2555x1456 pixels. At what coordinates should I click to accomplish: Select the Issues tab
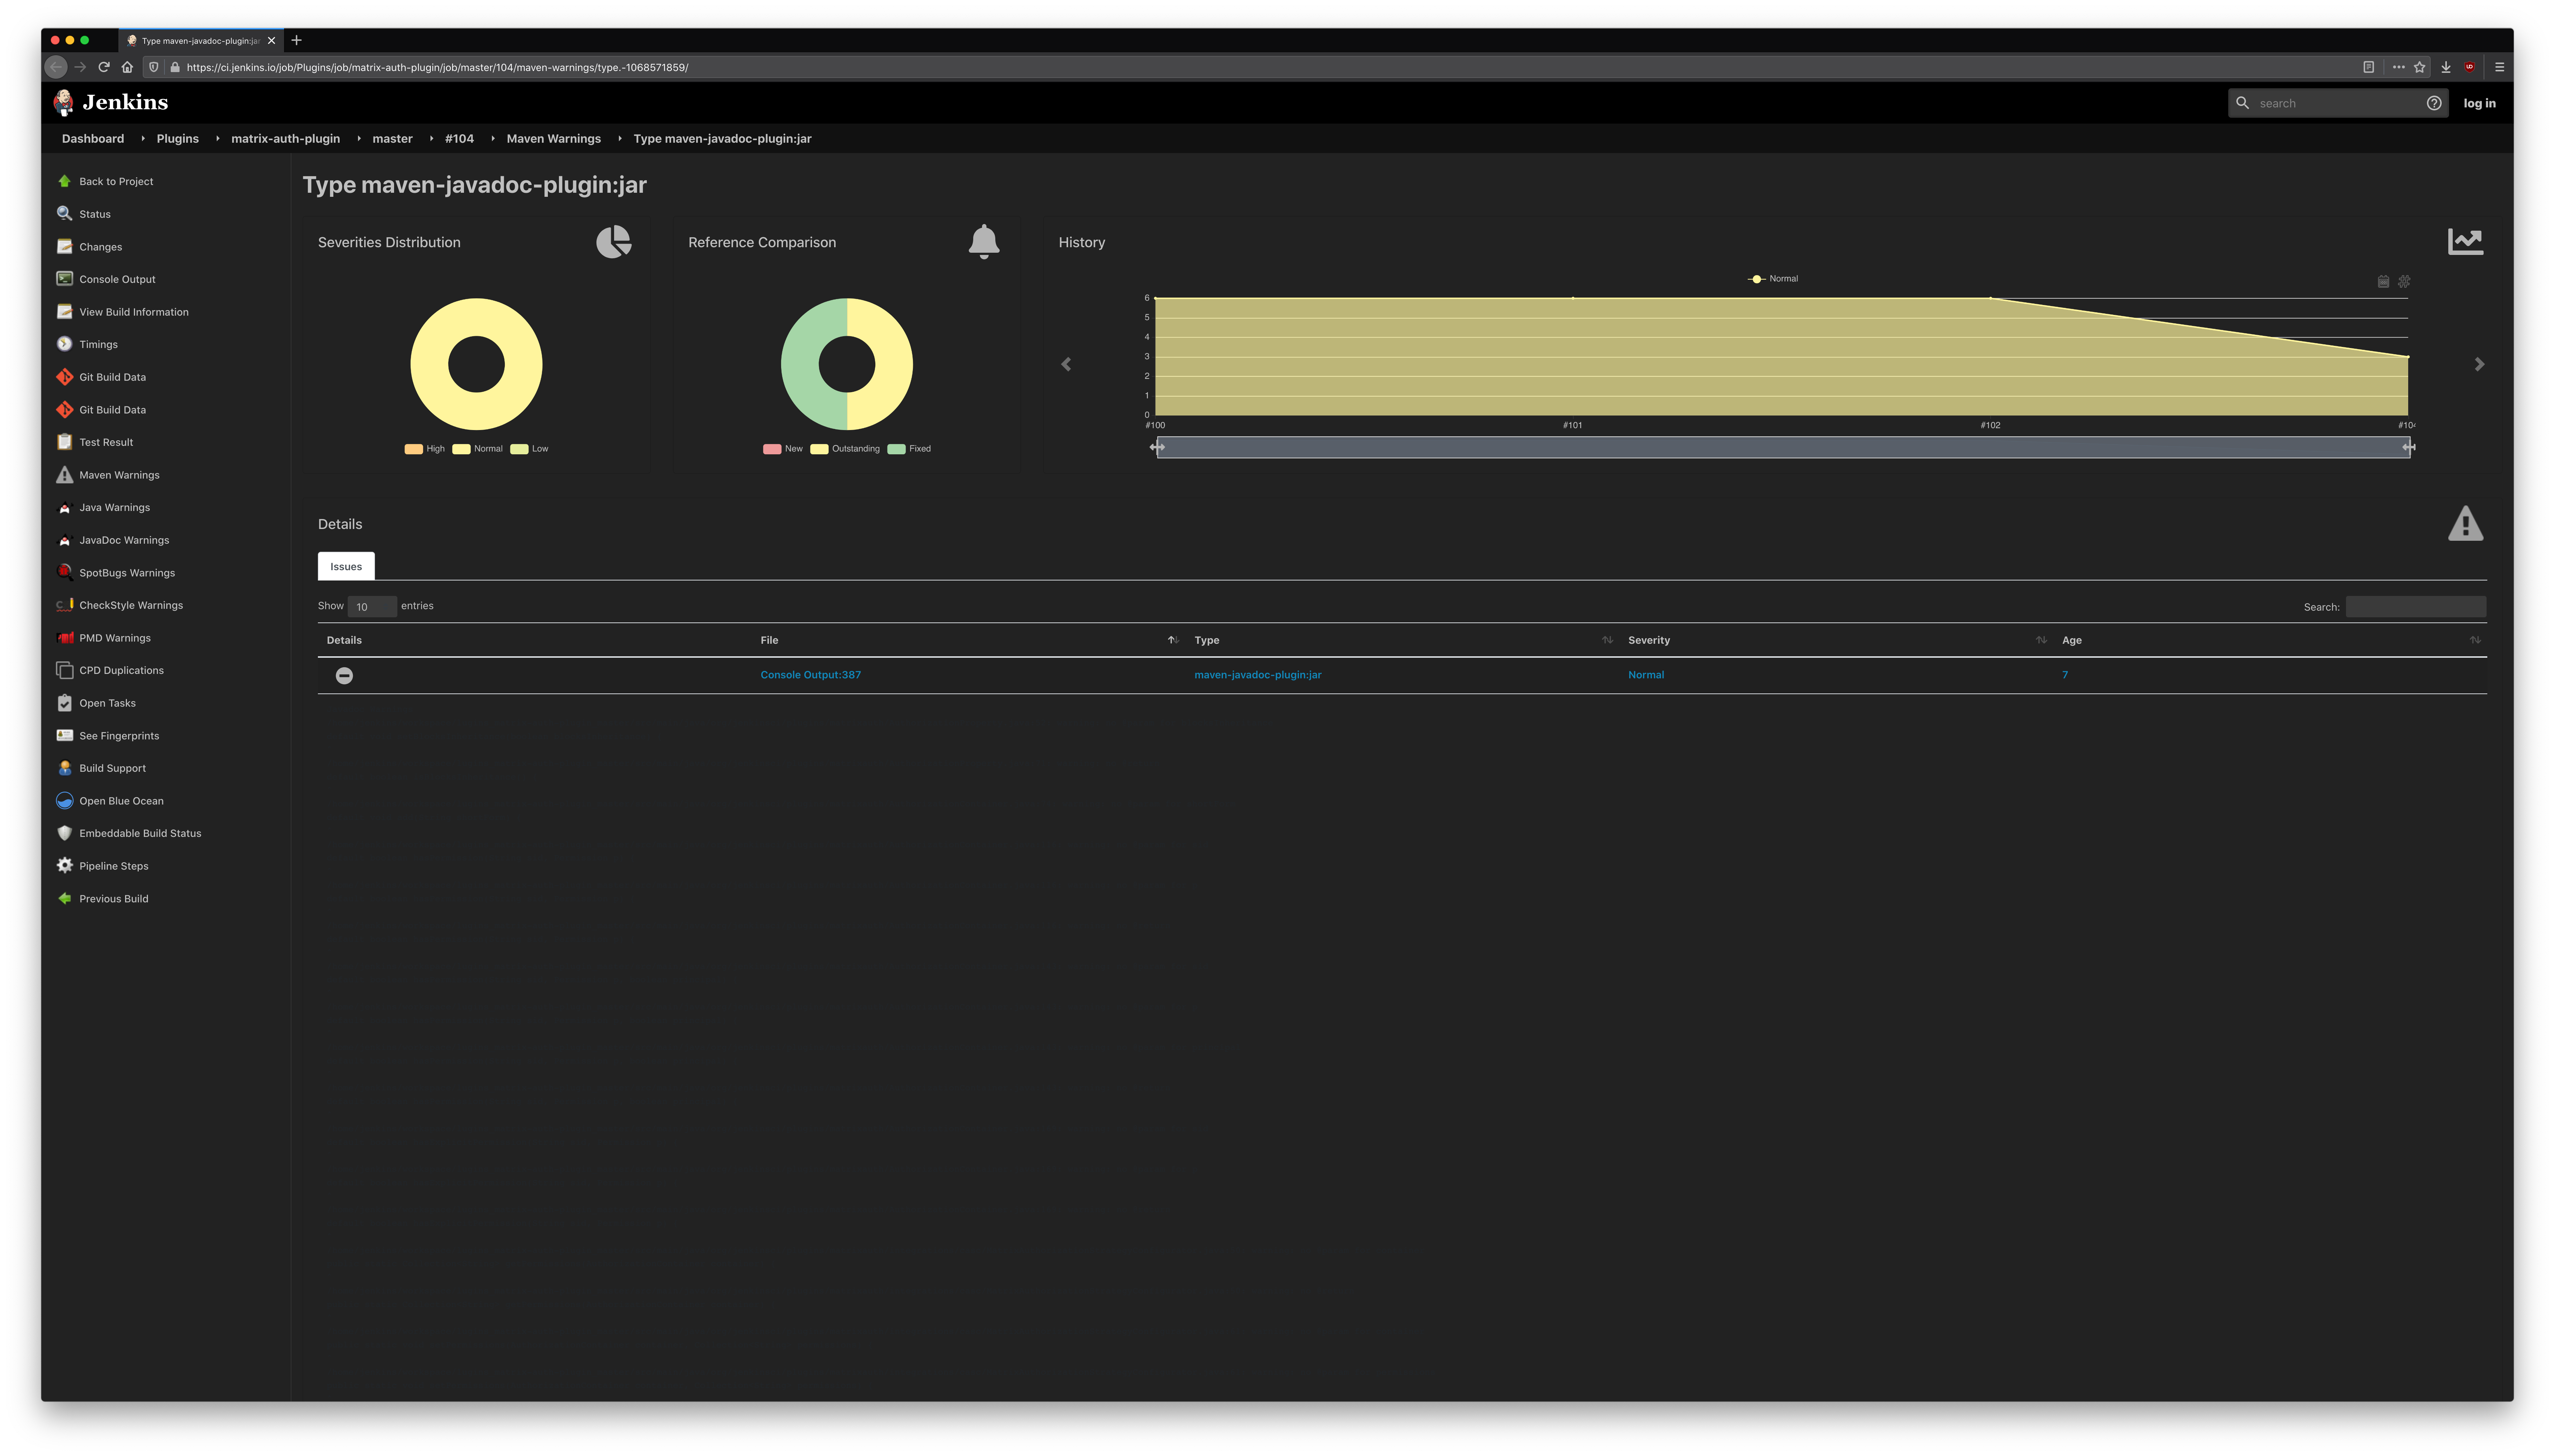point(346,566)
